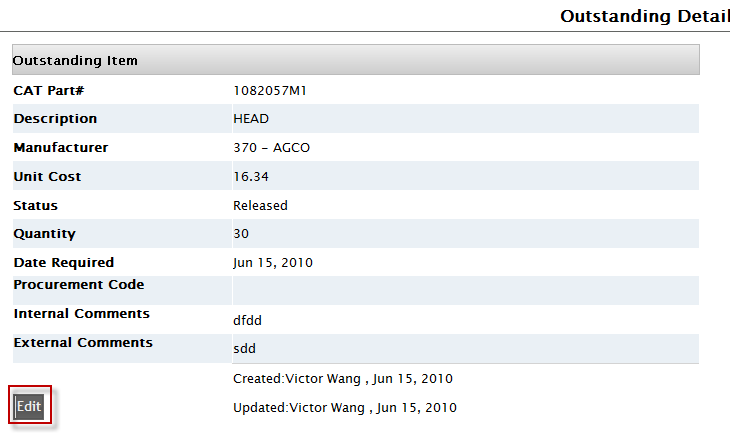Image resolution: width=730 pixels, height=435 pixels.
Task: Select the Released status value
Action: [x=260, y=206]
